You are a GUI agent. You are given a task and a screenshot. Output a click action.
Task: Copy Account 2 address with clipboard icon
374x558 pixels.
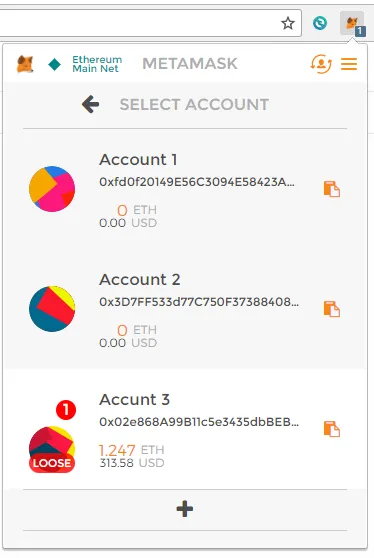pos(332,309)
